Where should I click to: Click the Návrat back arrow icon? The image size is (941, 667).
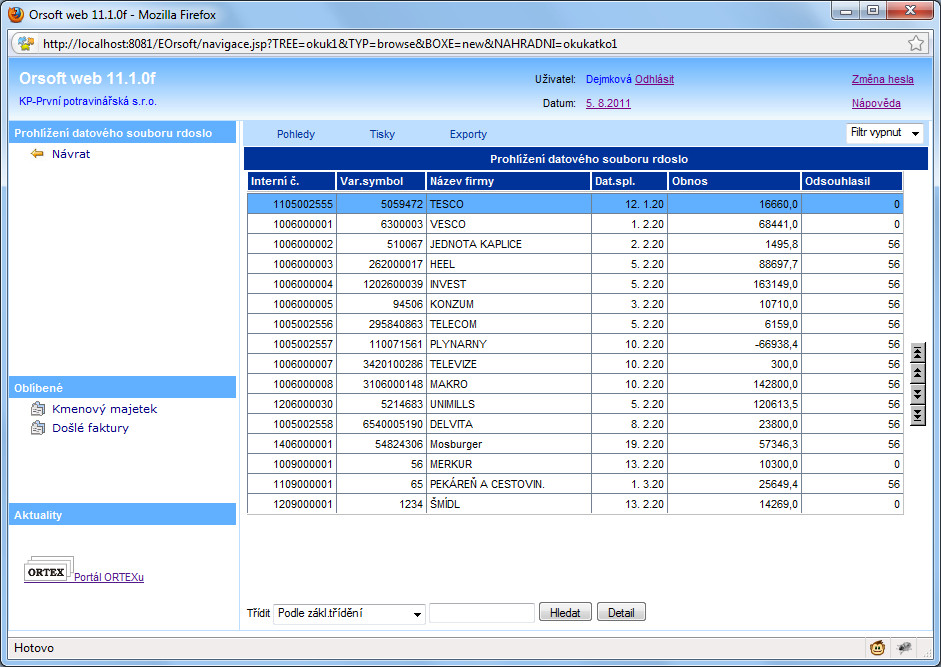38,154
